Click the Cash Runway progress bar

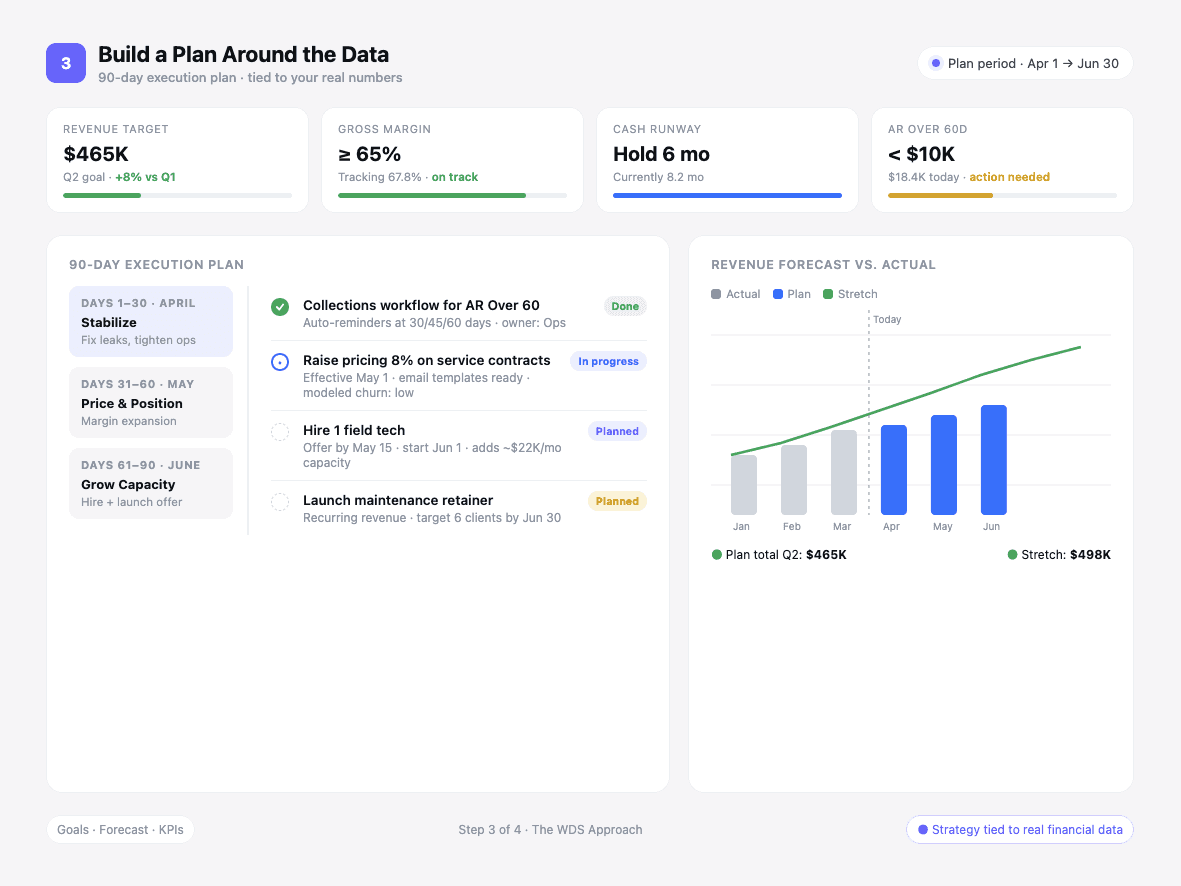point(727,195)
